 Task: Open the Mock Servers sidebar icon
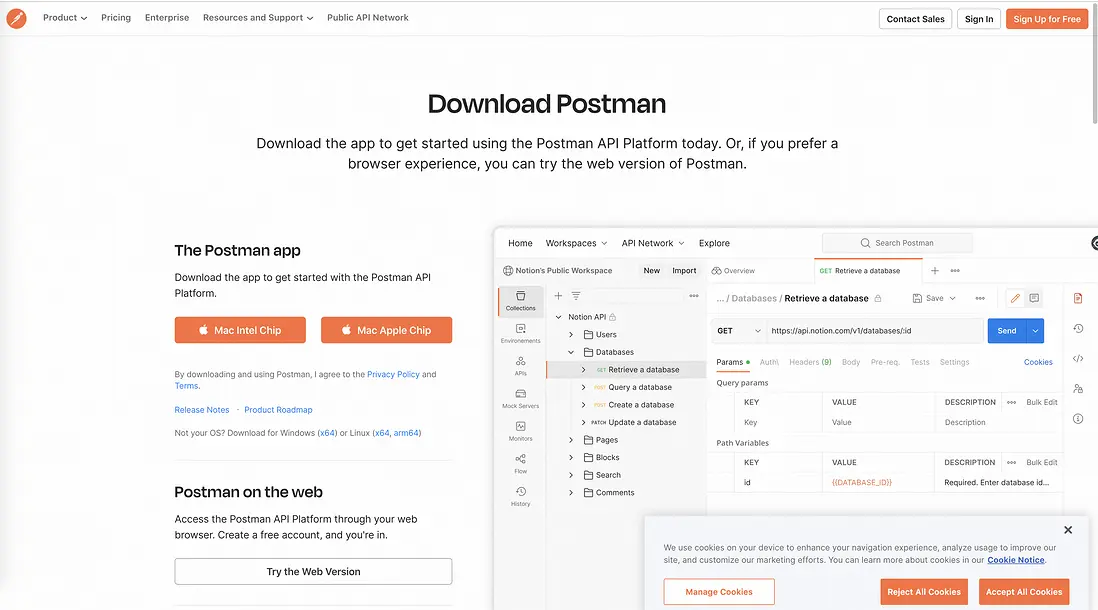point(520,398)
